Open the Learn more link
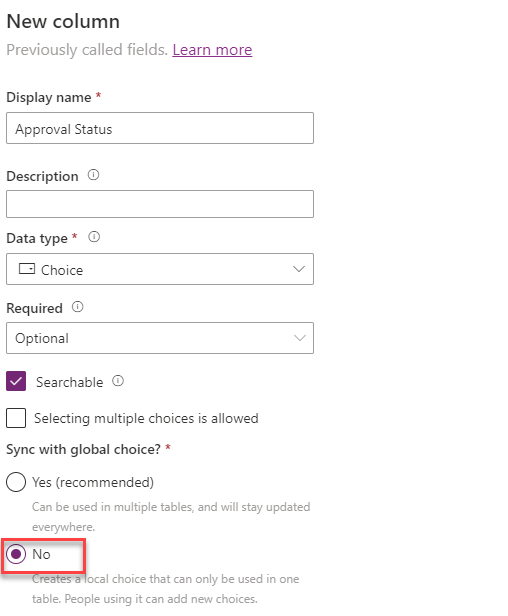The width and height of the screenshot is (508, 616). click(212, 50)
